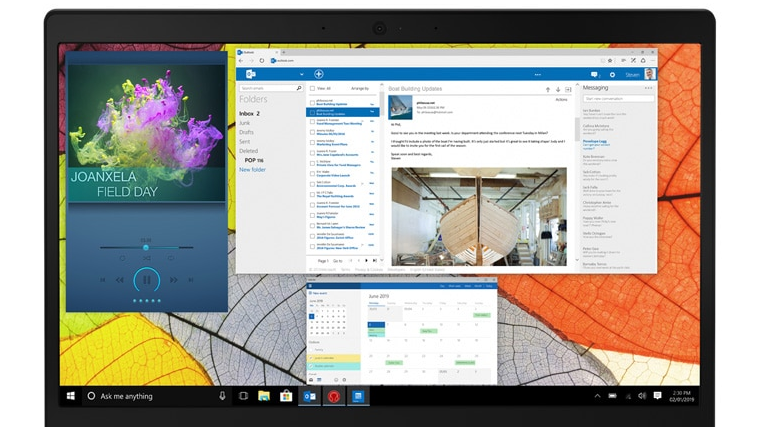
Task: Open the Inbox folder
Action: (x=249, y=113)
